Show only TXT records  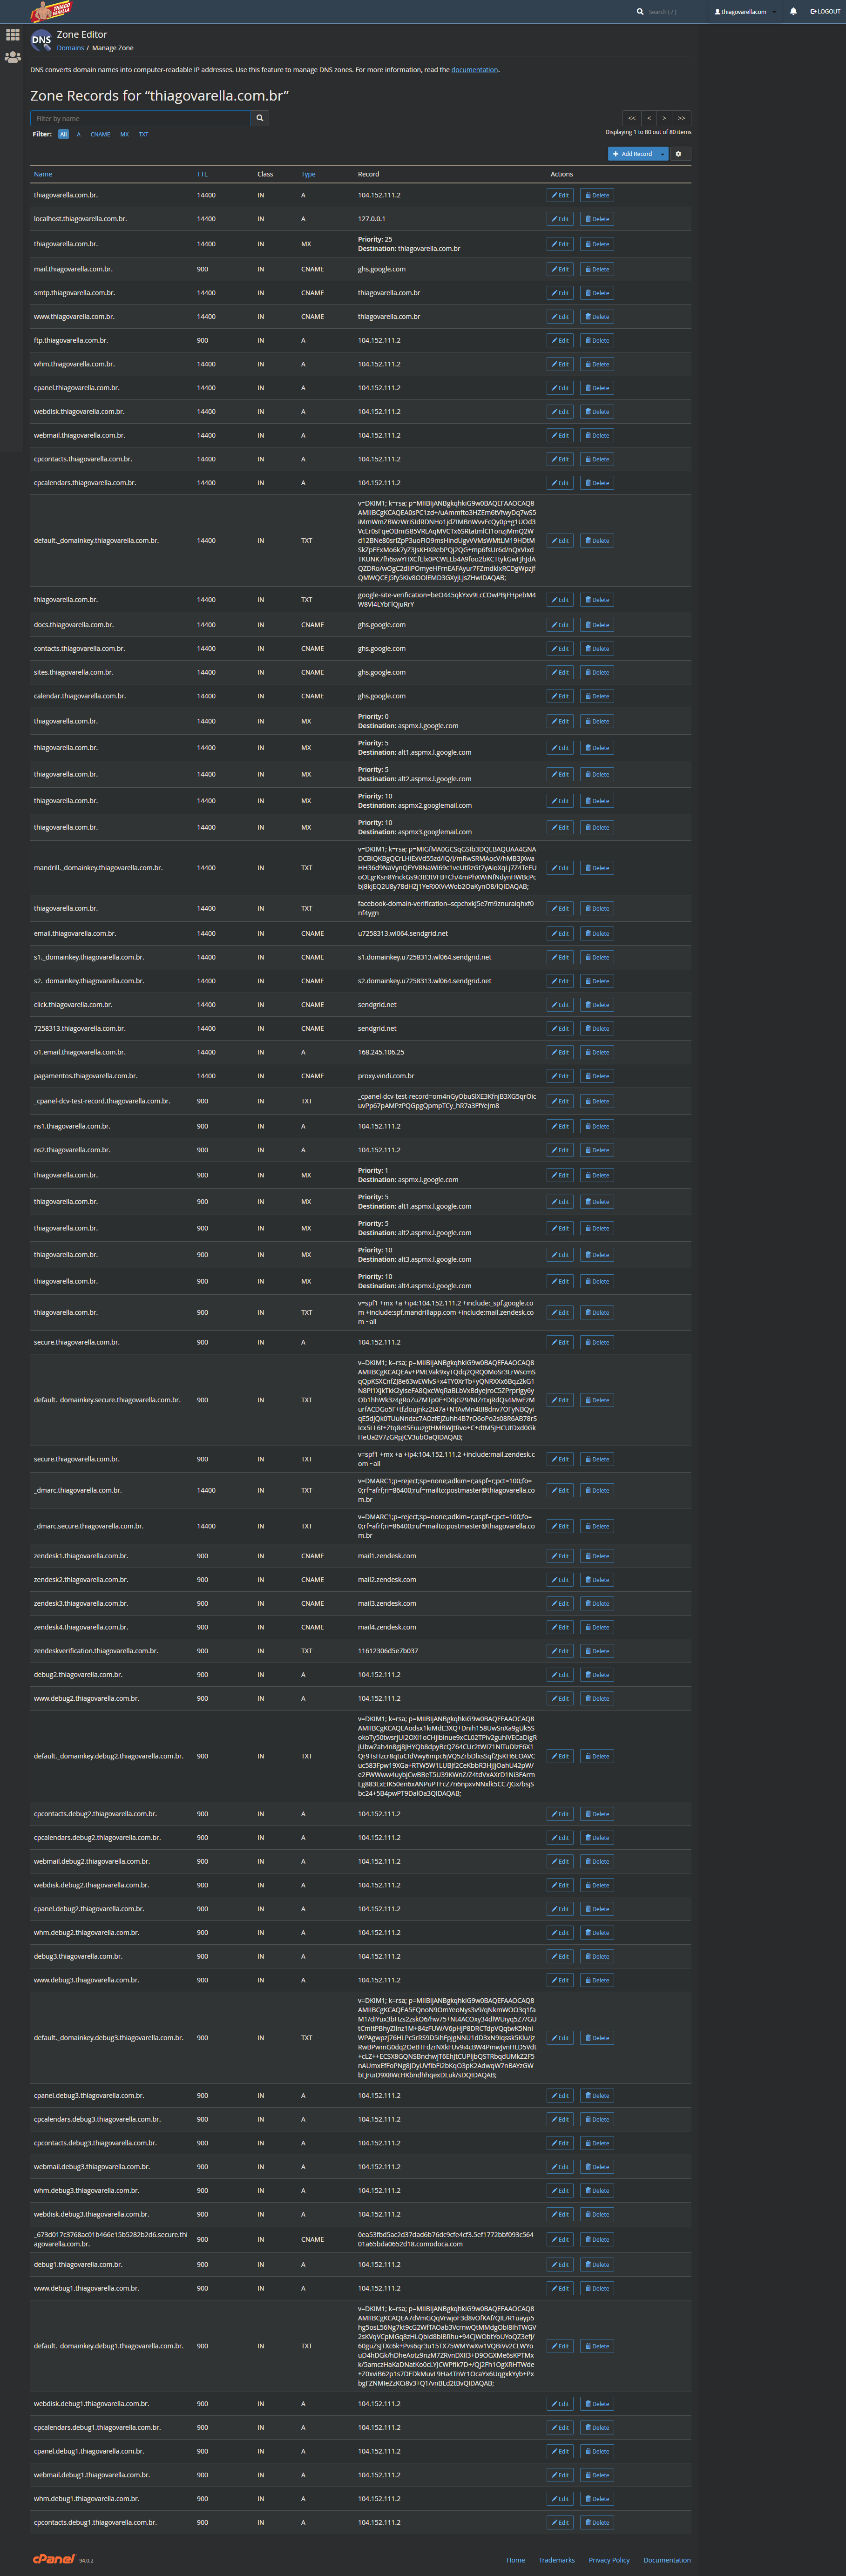coord(143,134)
